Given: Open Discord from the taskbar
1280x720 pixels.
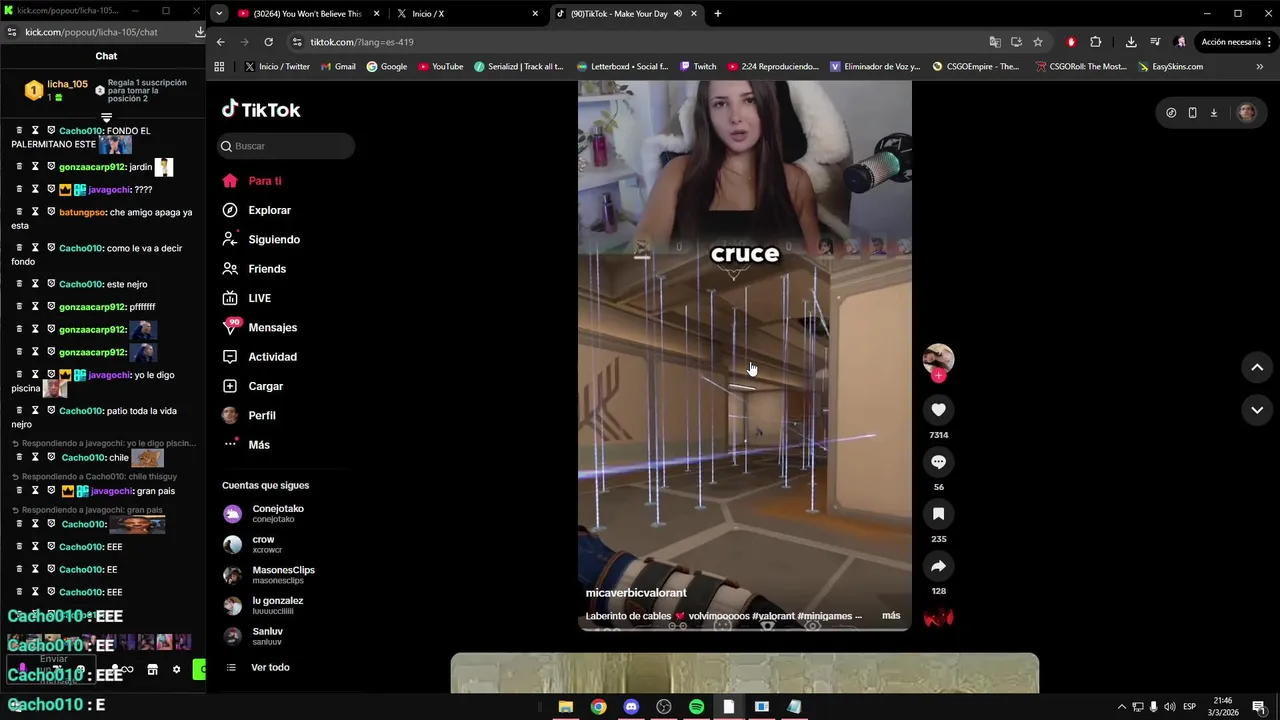Looking at the screenshot, I should click(x=631, y=707).
